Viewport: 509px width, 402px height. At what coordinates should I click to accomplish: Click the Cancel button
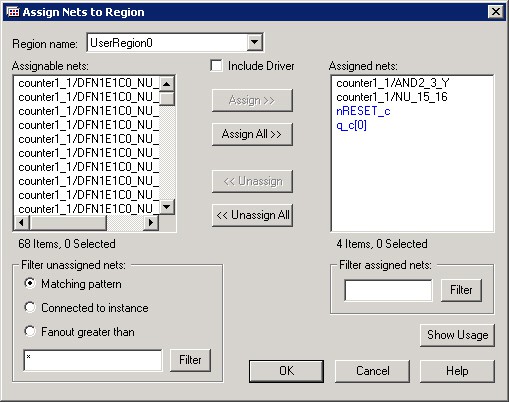coord(372,371)
